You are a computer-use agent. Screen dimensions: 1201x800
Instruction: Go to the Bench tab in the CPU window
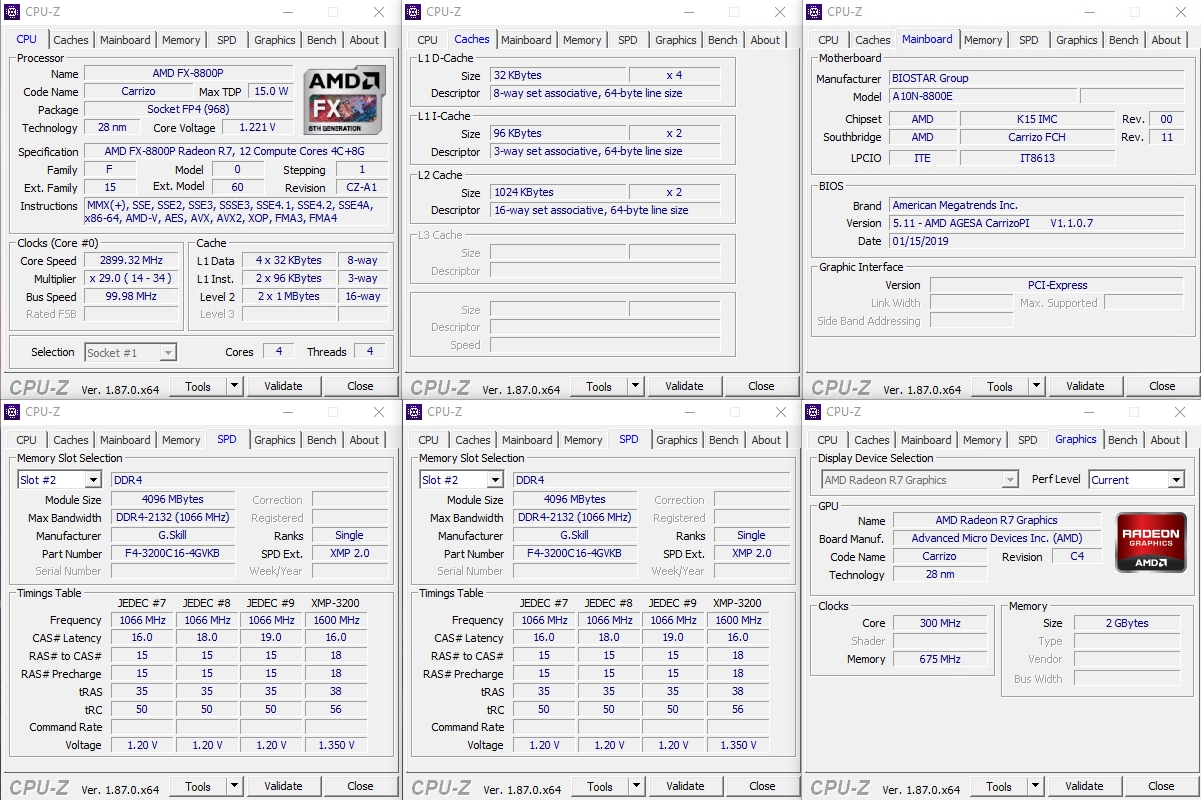coord(322,40)
